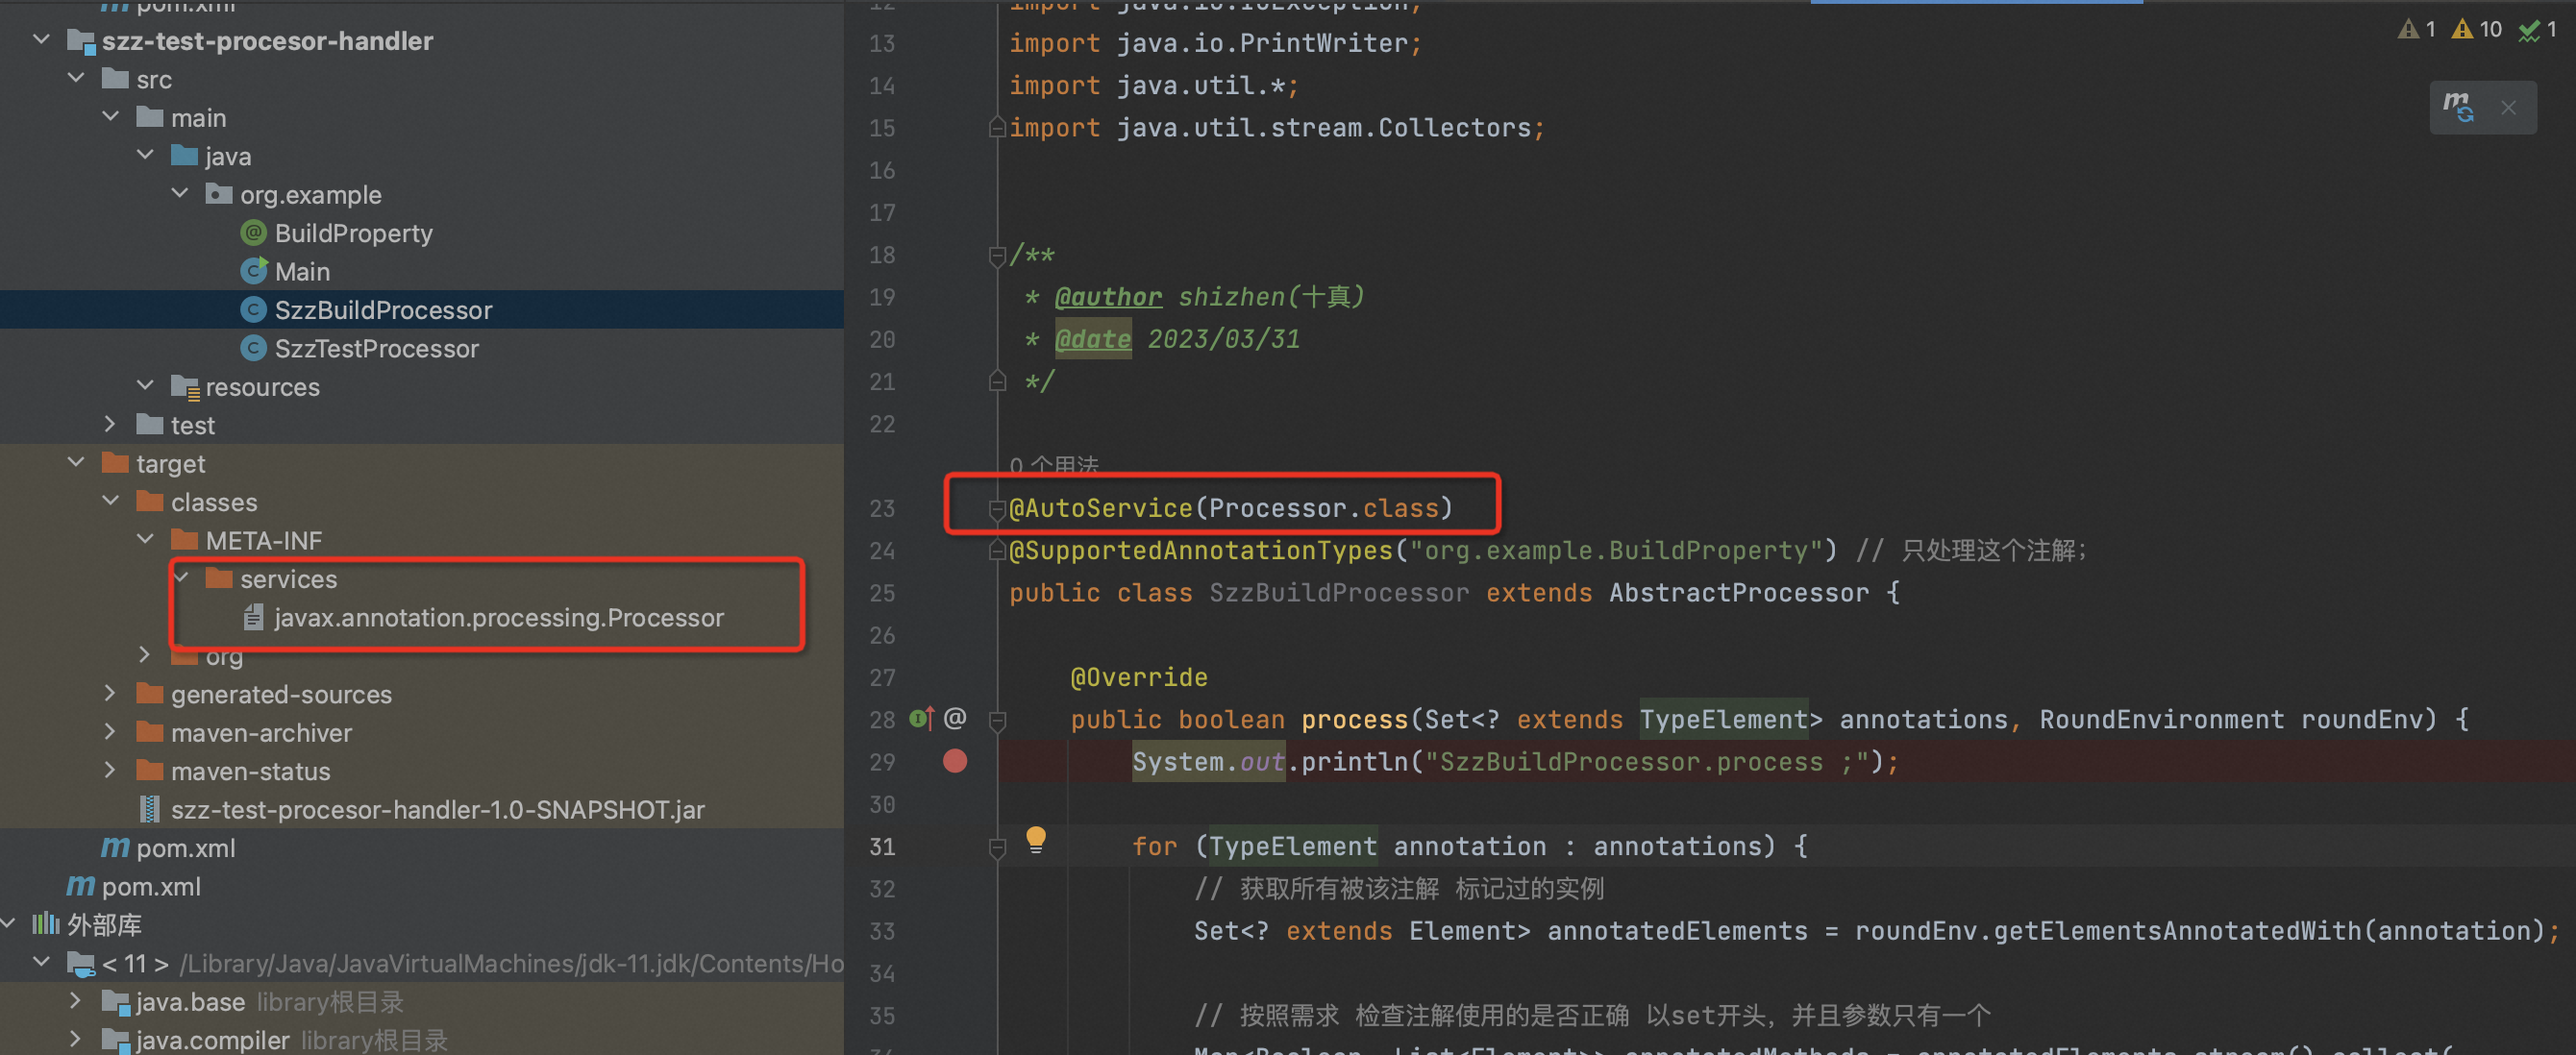Open javax.annotation.processing.Processor services file

point(497,617)
